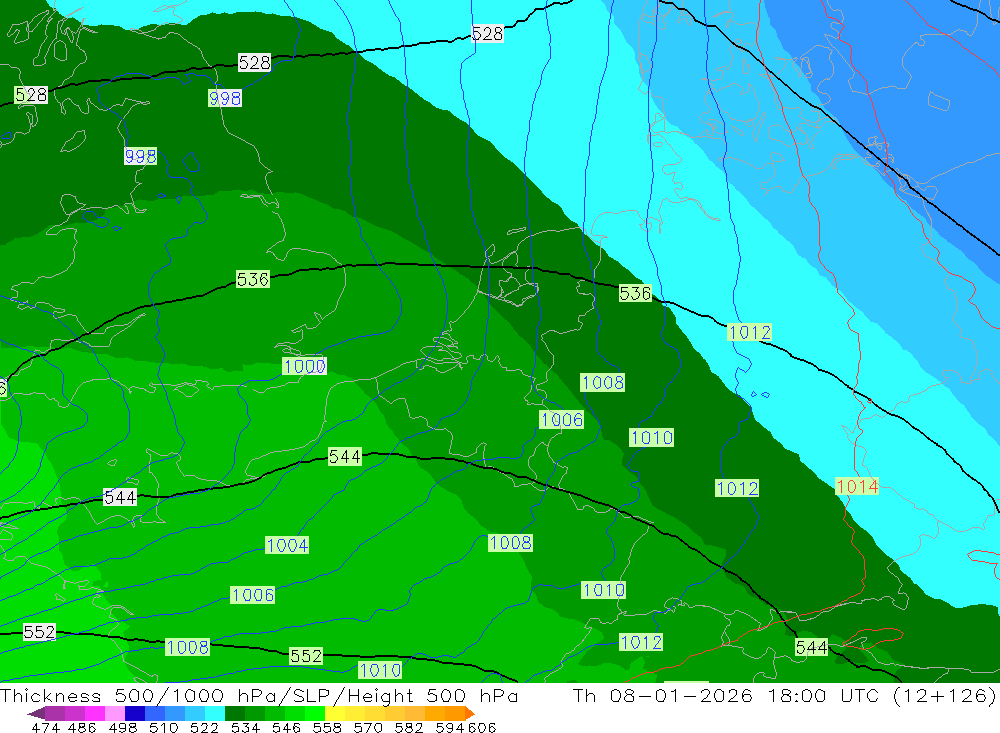The image size is (1000, 733).
Task: Click the 'Thickness 500/1000 hPa/SLP/Height 500 hPa' title
Action: pos(259,696)
